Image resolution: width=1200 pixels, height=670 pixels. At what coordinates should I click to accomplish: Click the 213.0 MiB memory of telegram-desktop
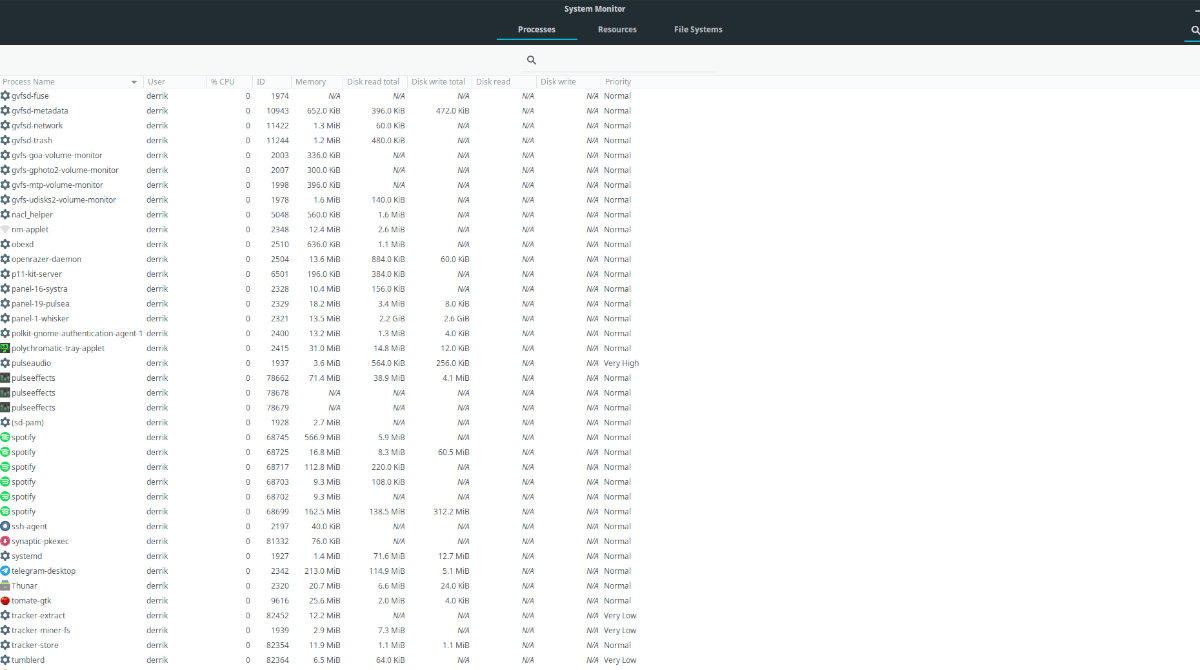pos(322,571)
